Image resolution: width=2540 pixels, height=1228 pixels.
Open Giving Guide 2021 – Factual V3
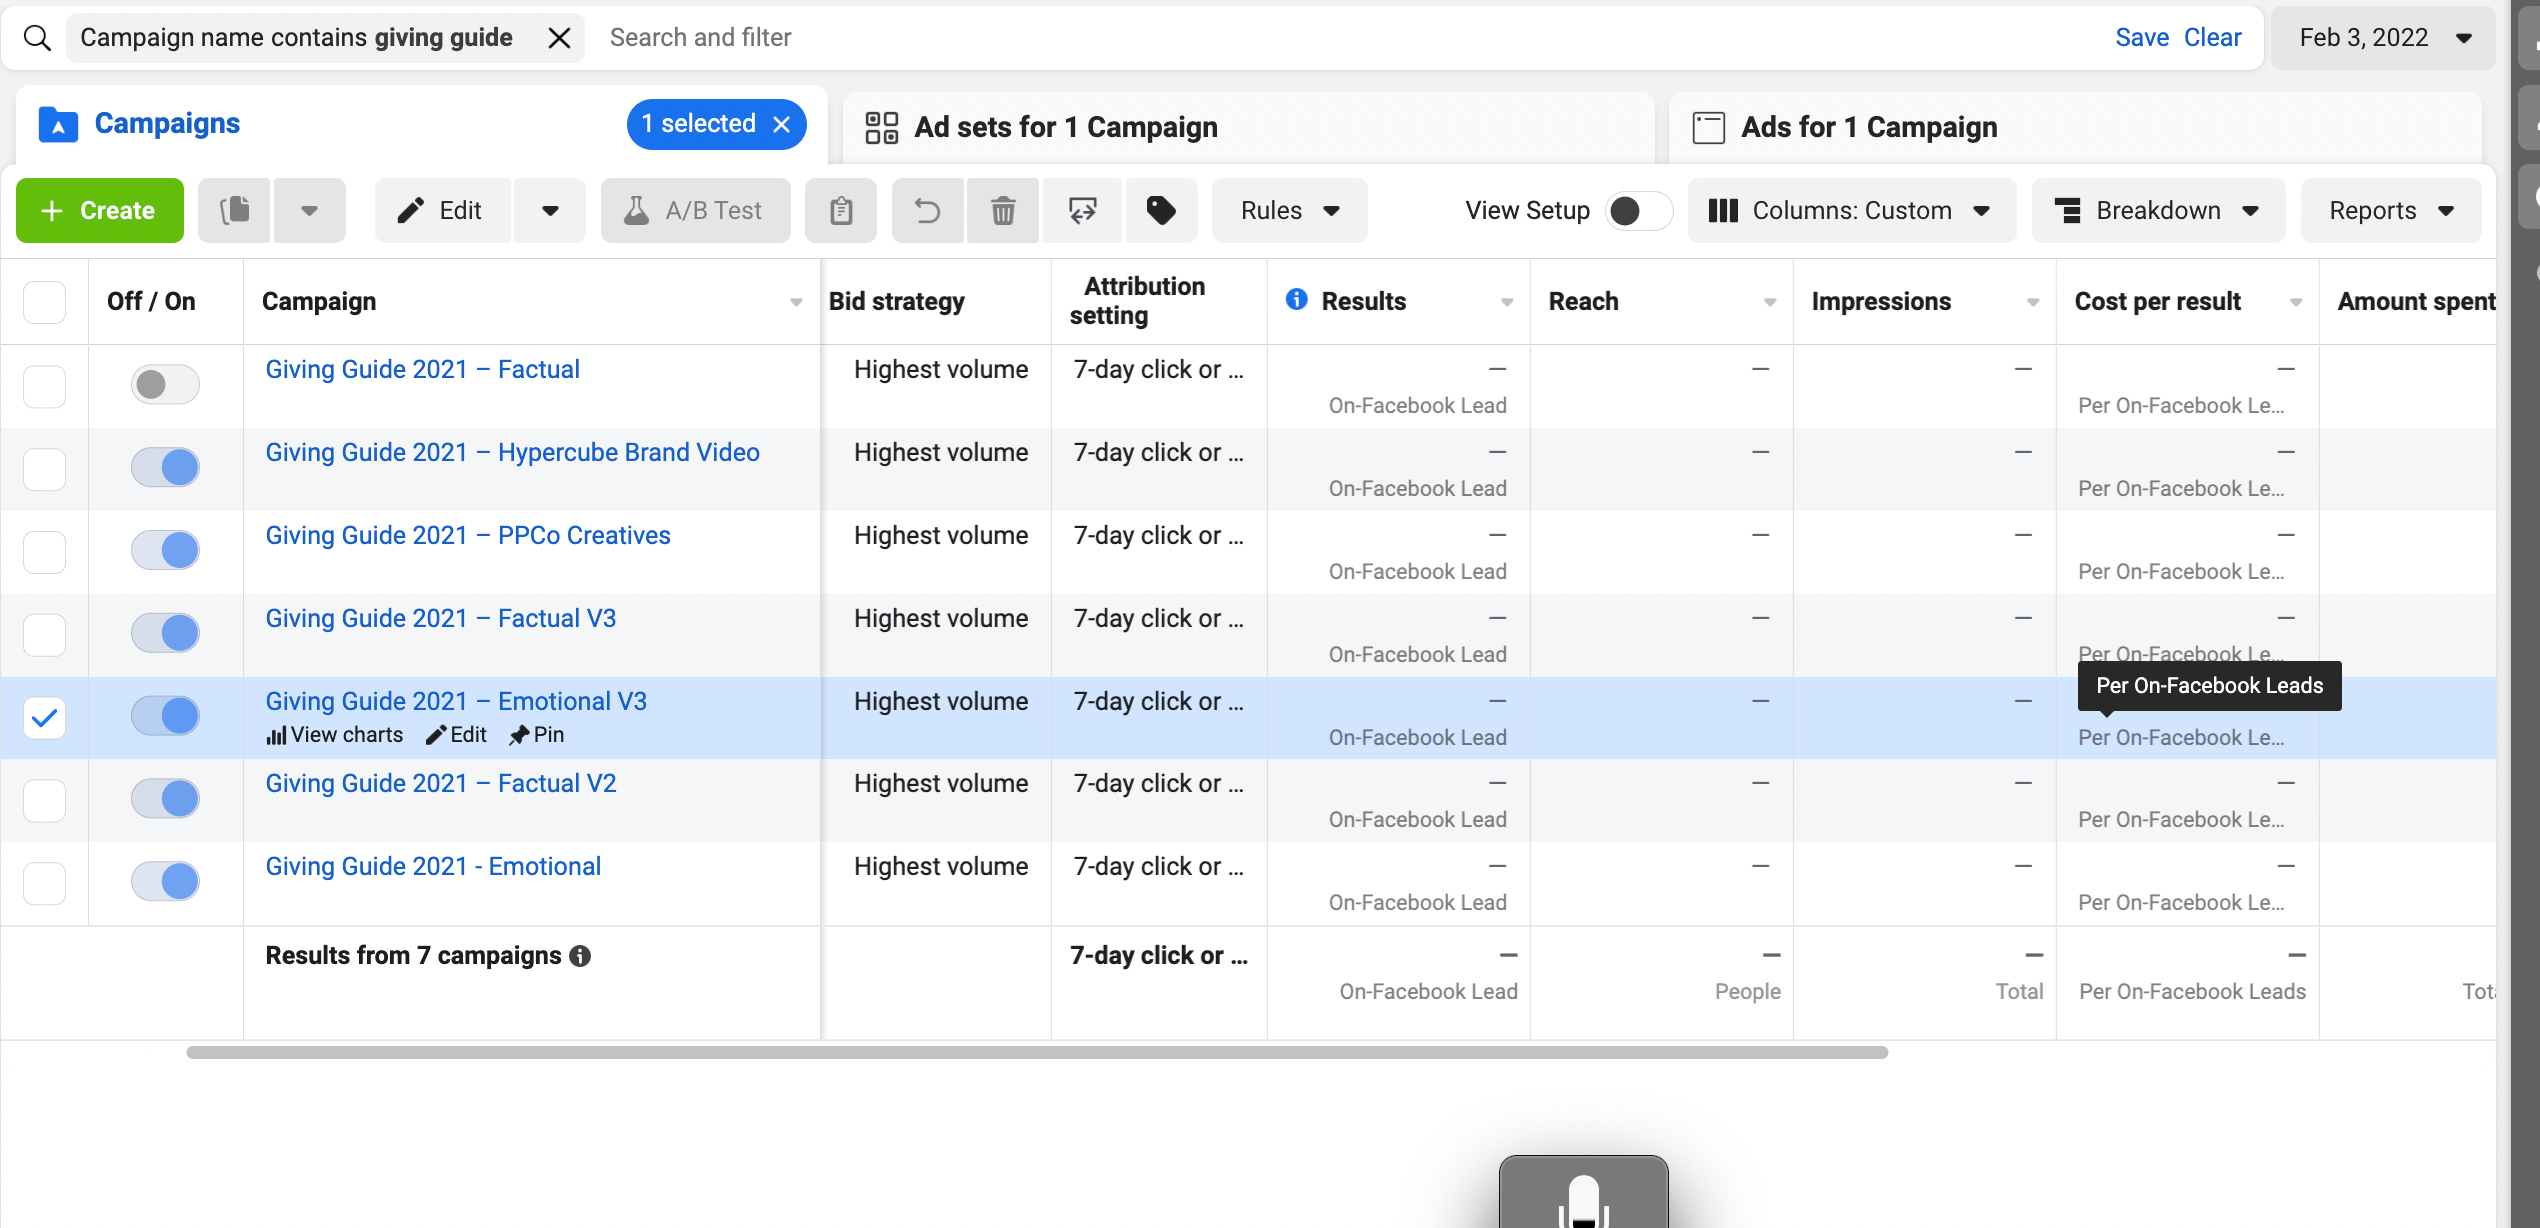click(441, 619)
